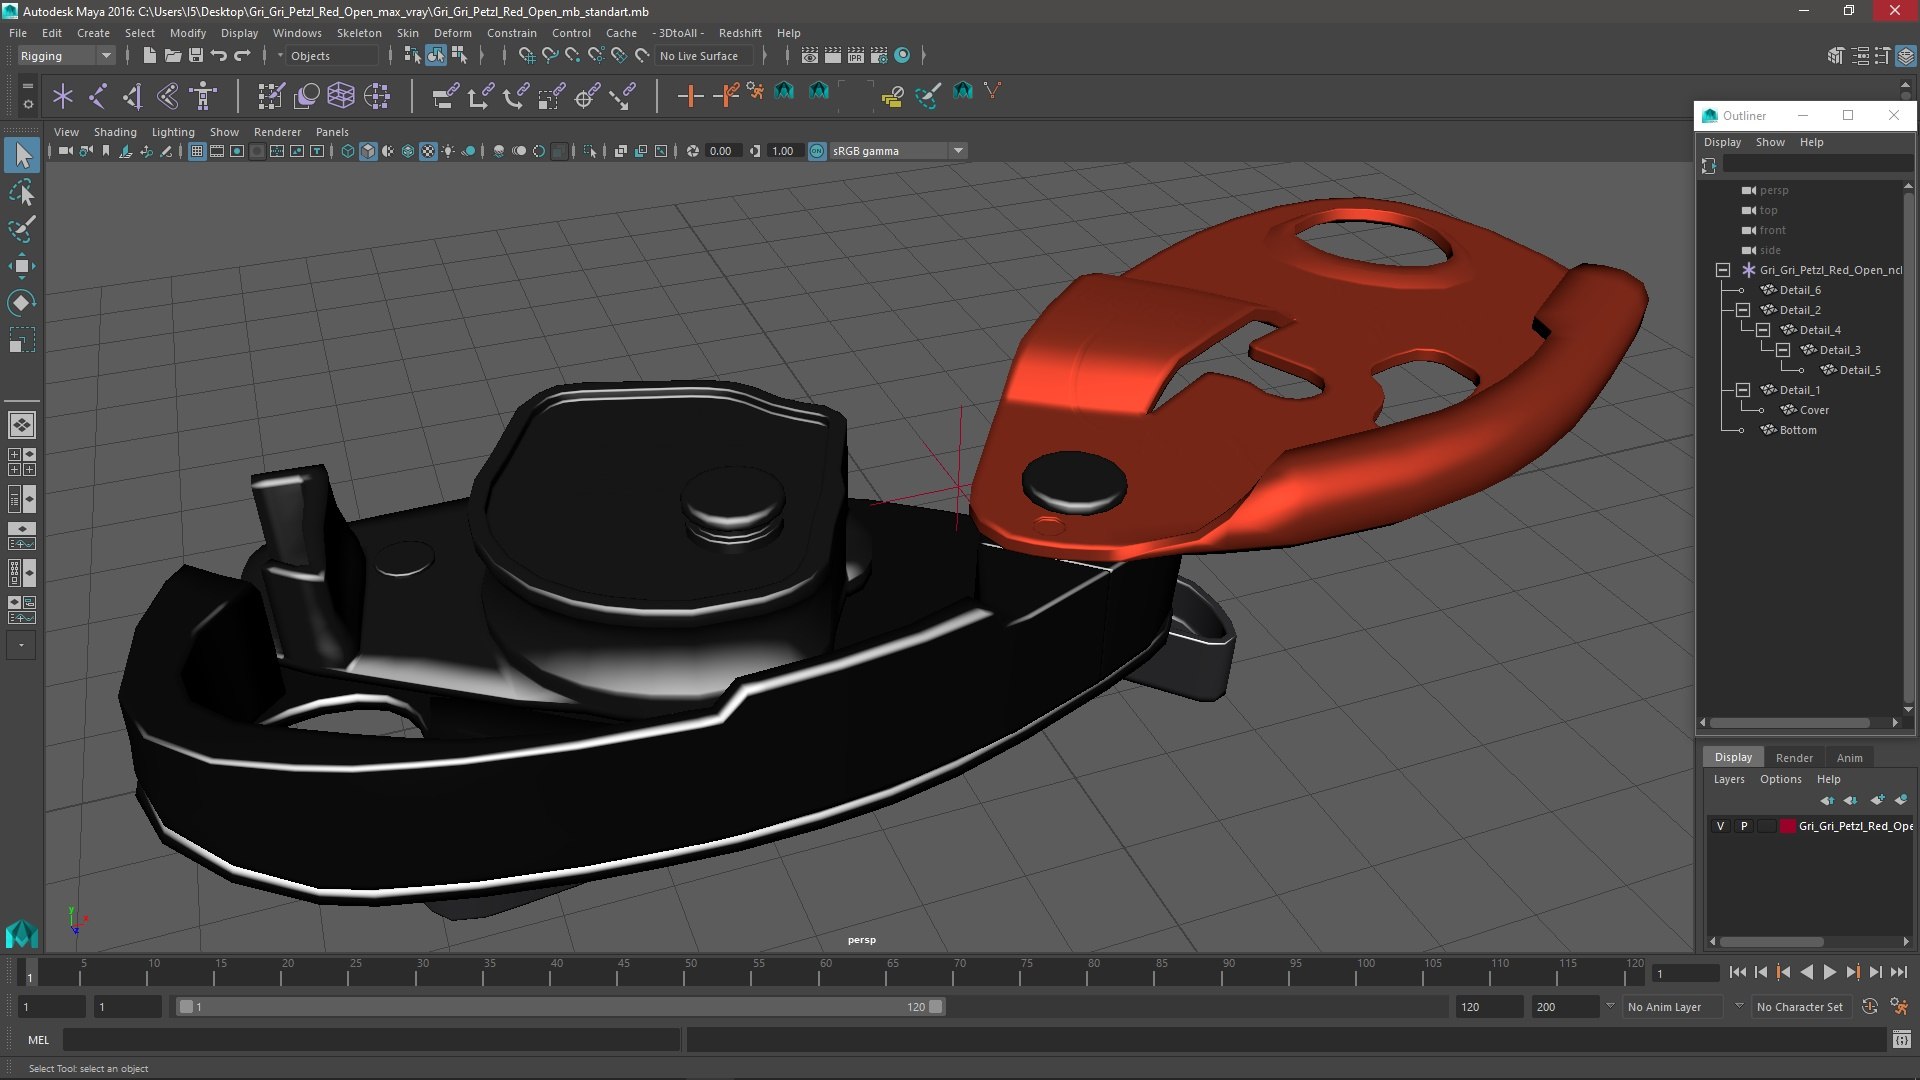Click No Live Surface field
The height and width of the screenshot is (1080, 1920).
(700, 56)
